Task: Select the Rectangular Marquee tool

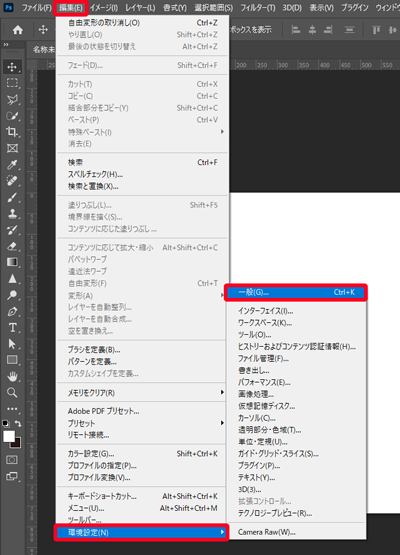Action: click(x=12, y=83)
